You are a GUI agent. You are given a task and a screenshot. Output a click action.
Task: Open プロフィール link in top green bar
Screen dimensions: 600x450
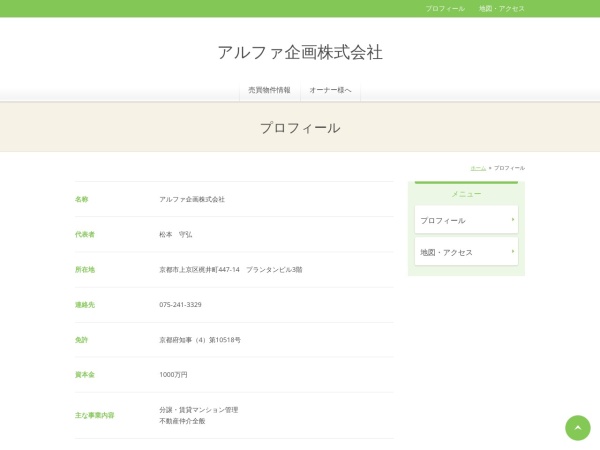tap(445, 8)
